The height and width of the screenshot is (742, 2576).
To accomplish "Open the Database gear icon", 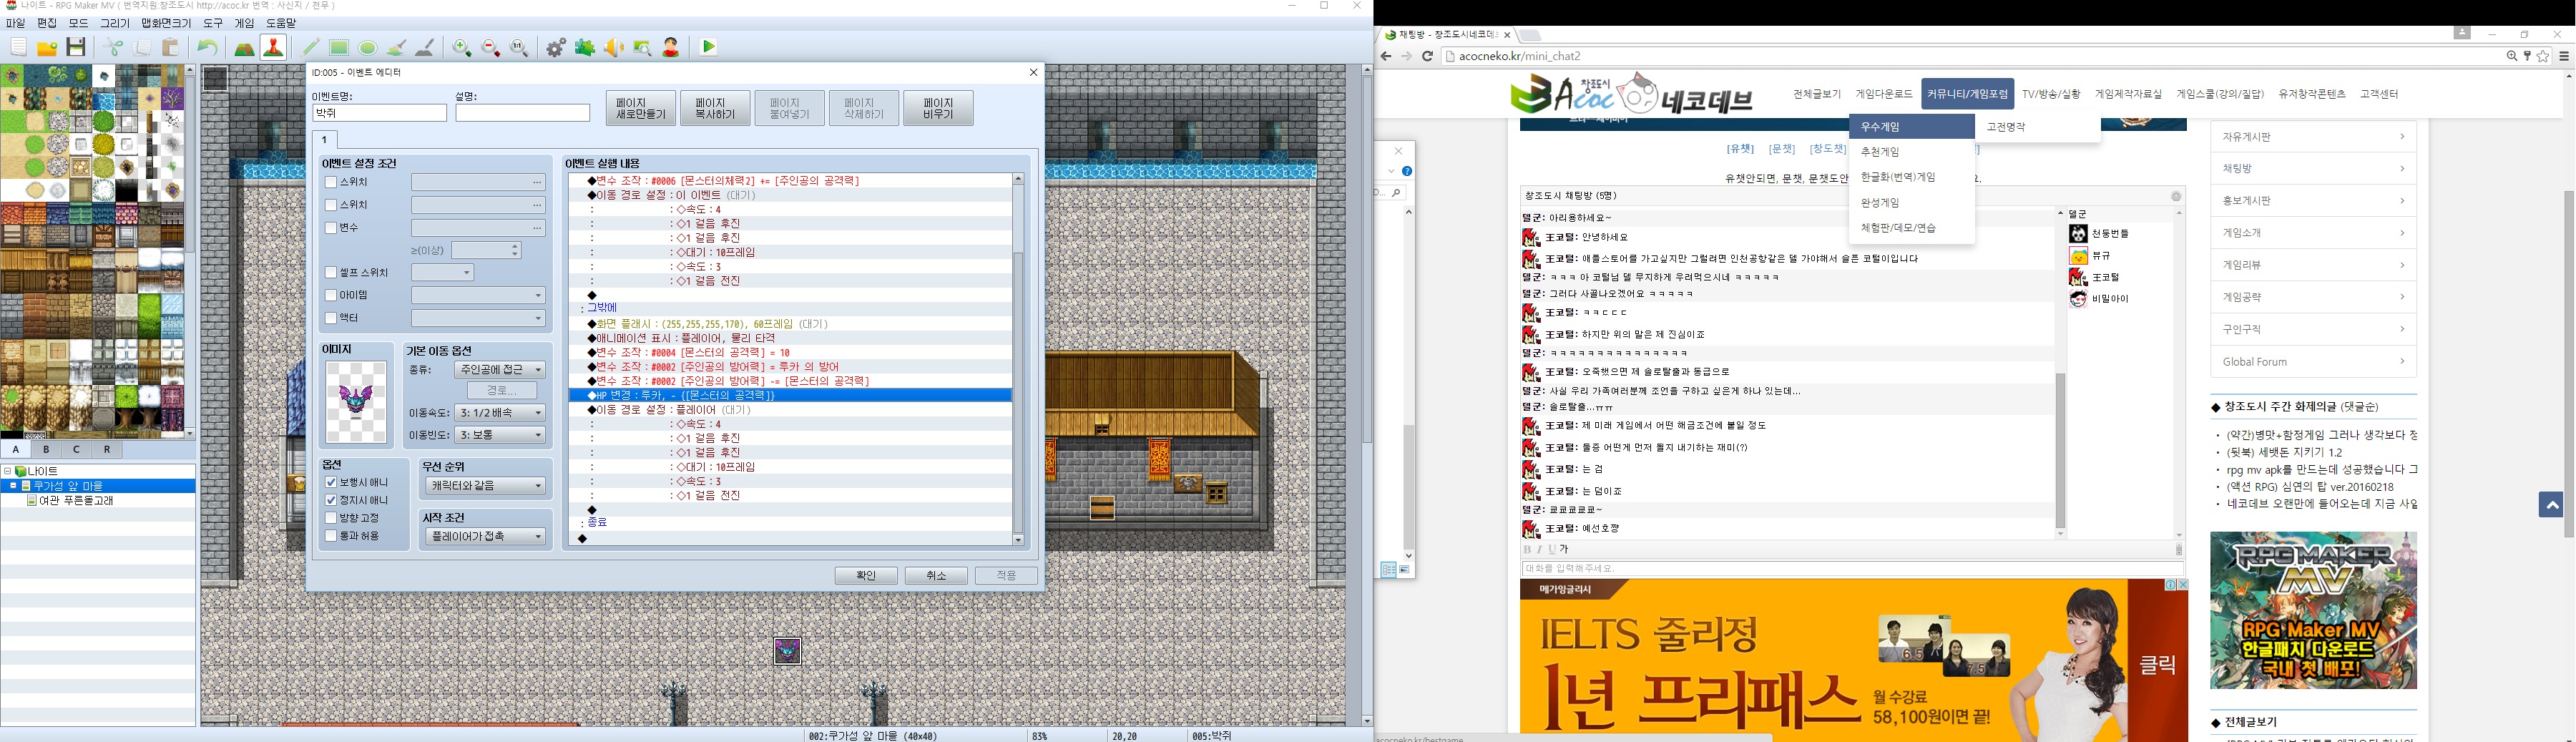I will point(556,47).
